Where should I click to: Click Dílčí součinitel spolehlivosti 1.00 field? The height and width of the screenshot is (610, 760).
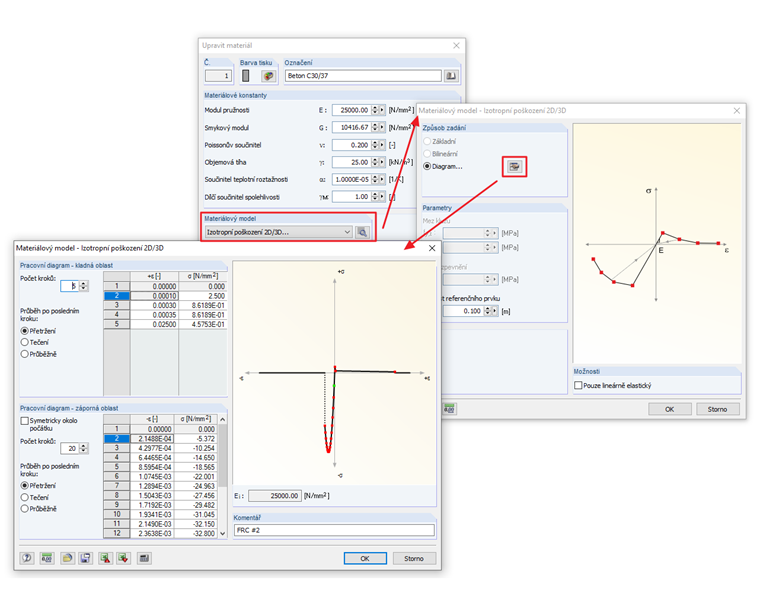351,197
